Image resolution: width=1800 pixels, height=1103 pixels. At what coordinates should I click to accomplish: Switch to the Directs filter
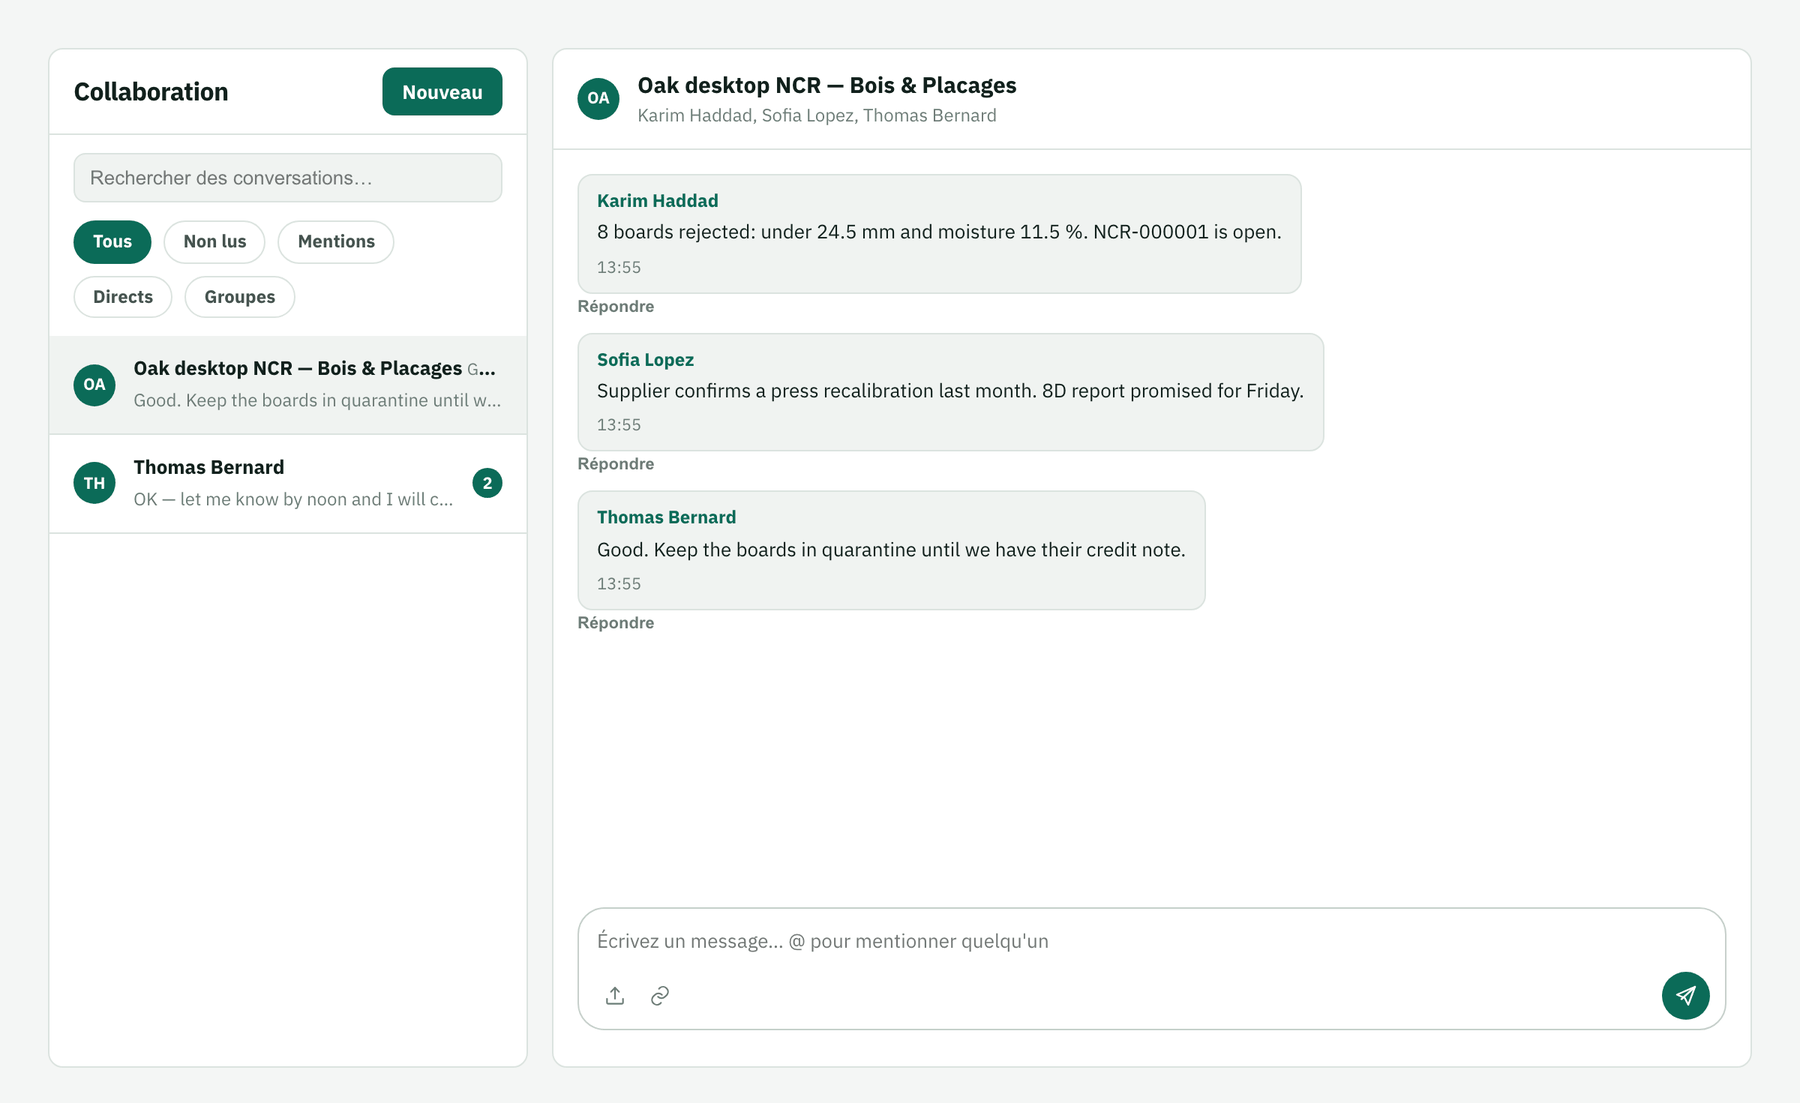coord(123,297)
